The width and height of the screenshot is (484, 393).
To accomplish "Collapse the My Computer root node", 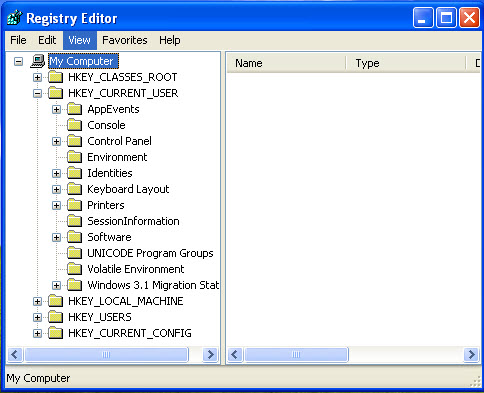I will (18, 61).
